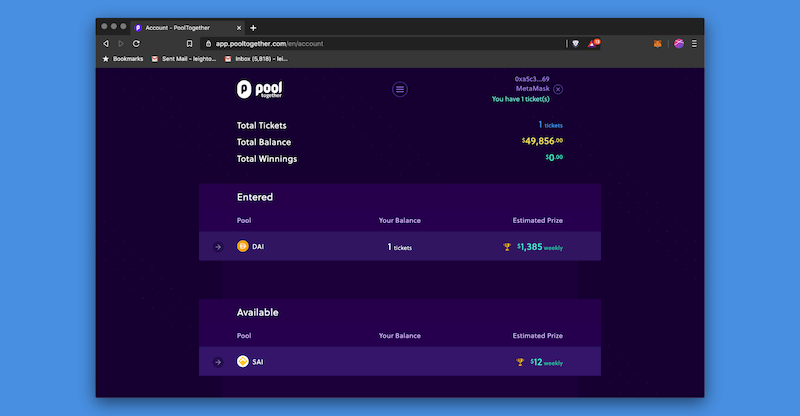Click the Brave Shields lion icon
Viewport: 800px width, 416px height.
[576, 44]
